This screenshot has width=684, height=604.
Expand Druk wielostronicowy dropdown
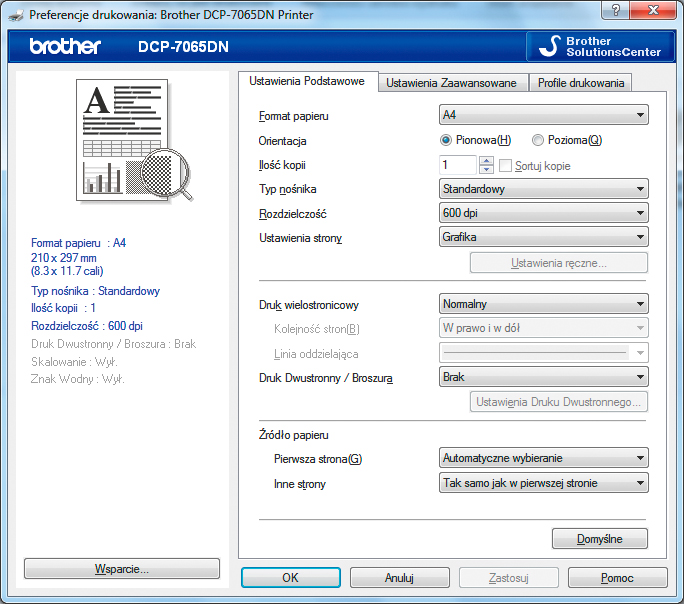click(544, 304)
